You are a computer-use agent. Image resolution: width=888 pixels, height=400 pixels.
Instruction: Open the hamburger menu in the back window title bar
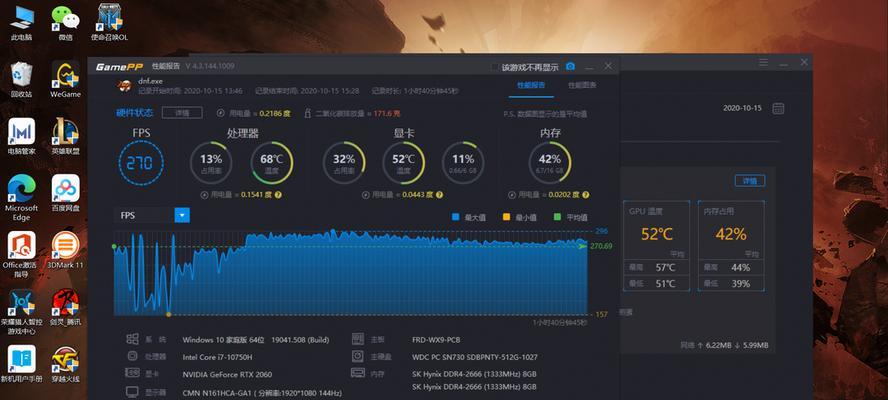(x=764, y=62)
